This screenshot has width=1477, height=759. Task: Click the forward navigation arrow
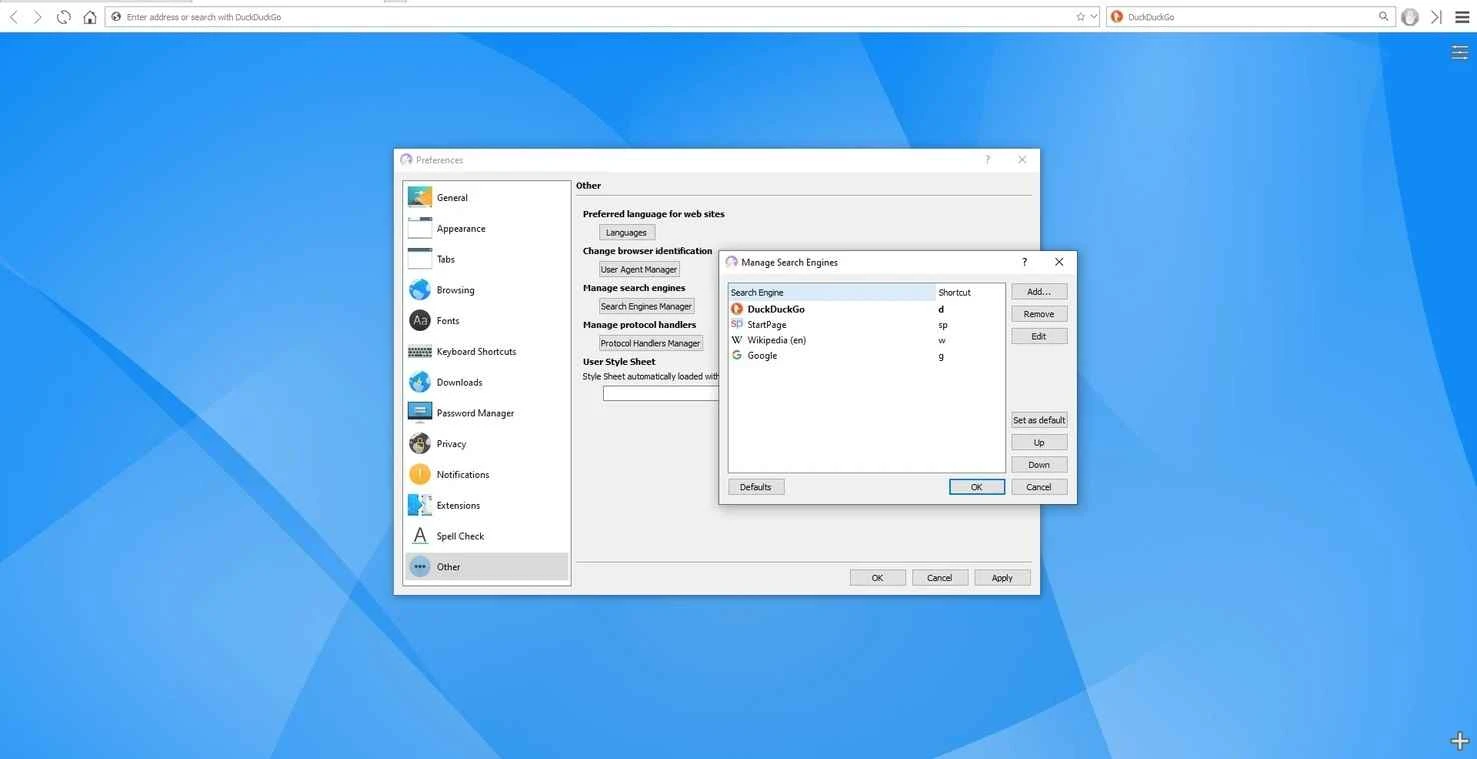pos(38,17)
